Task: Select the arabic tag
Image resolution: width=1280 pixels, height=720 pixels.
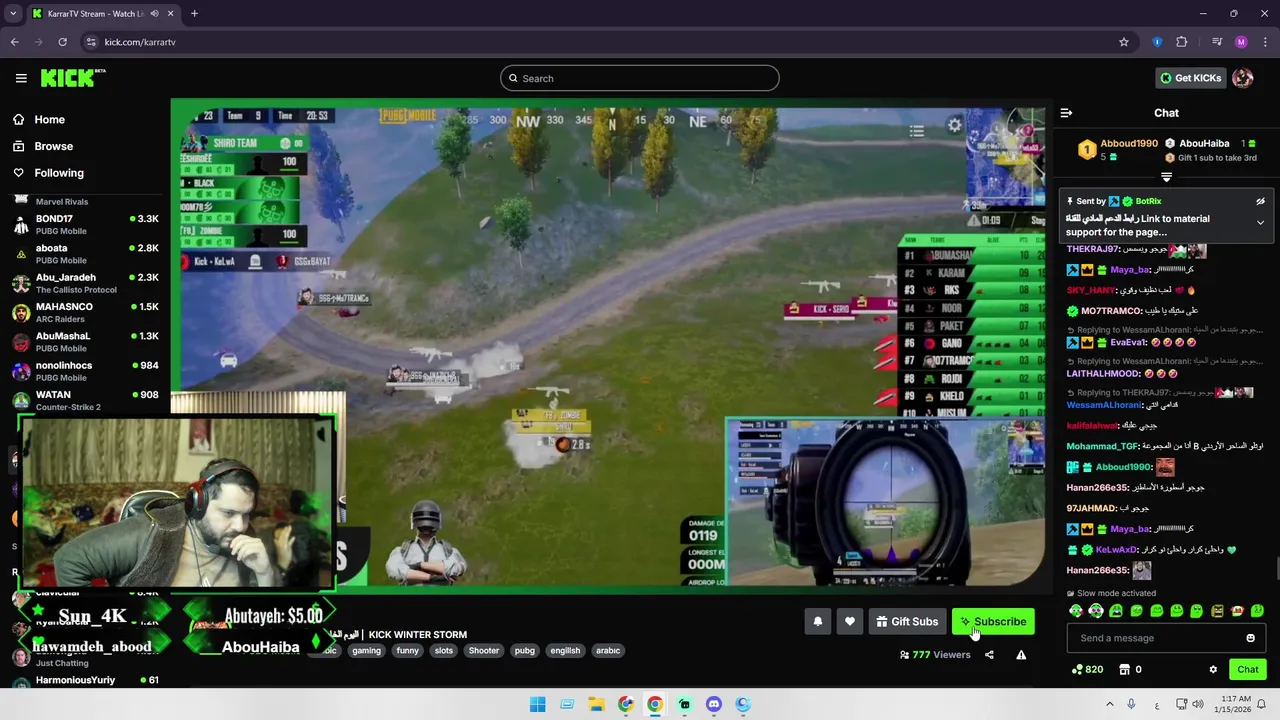Action: (x=608, y=651)
